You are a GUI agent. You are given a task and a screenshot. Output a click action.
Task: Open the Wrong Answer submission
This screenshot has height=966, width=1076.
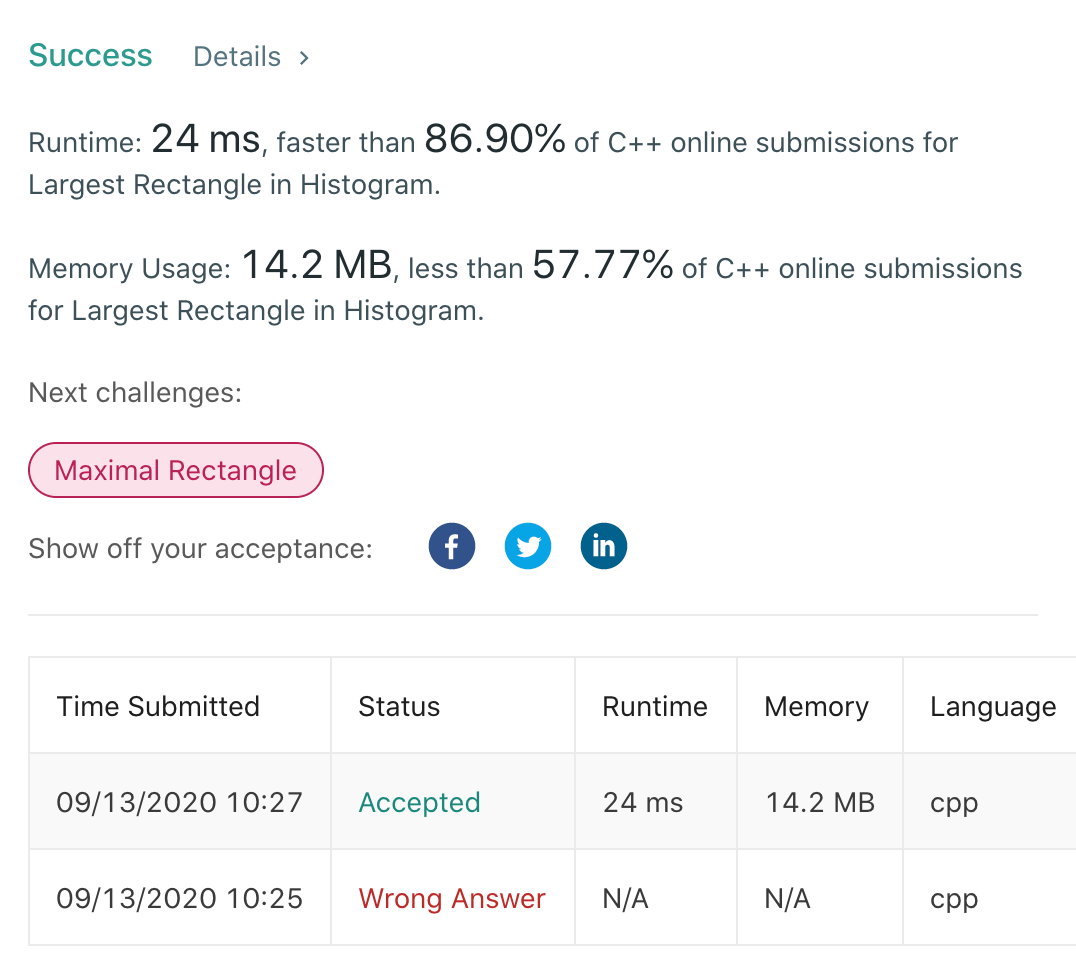[x=452, y=898]
